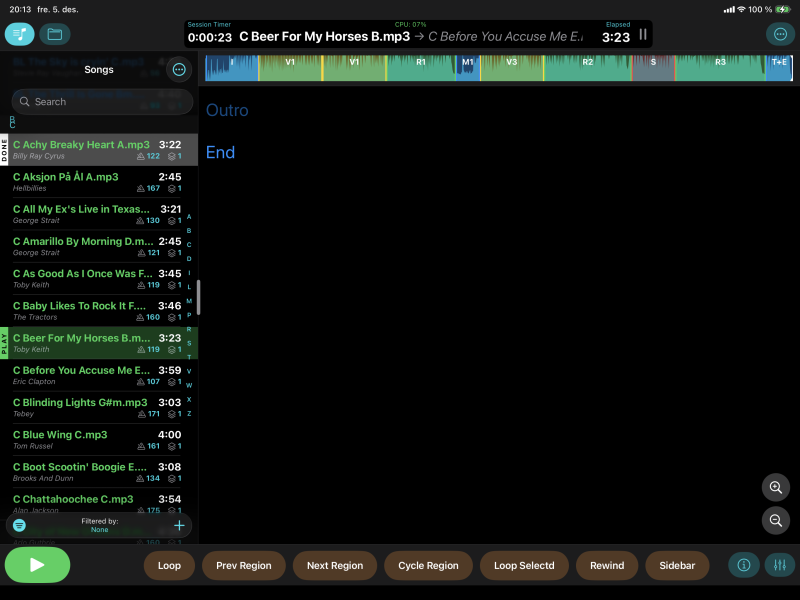This screenshot has height=600, width=800.
Task: Expand the Filtered by None selector
Action: click(99, 525)
